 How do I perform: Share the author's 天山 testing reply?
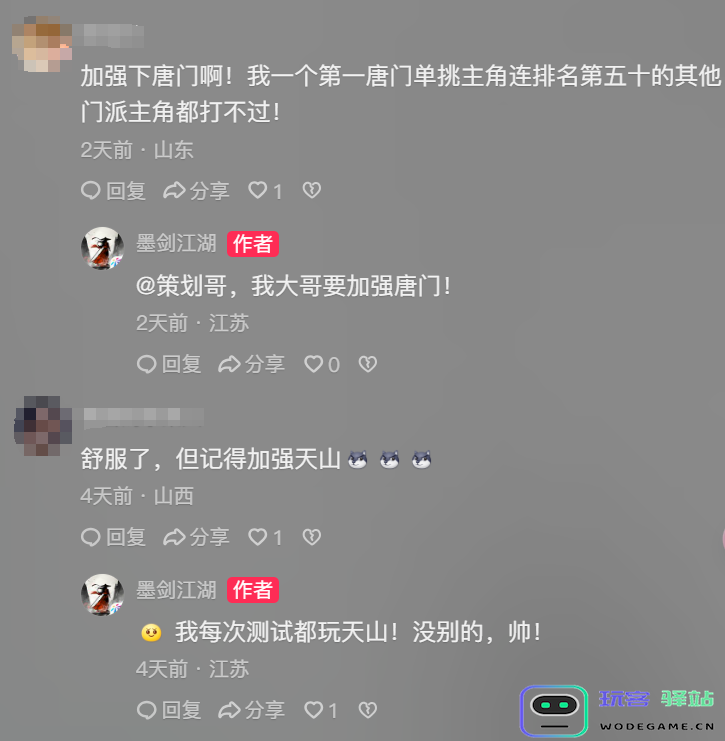(251, 710)
